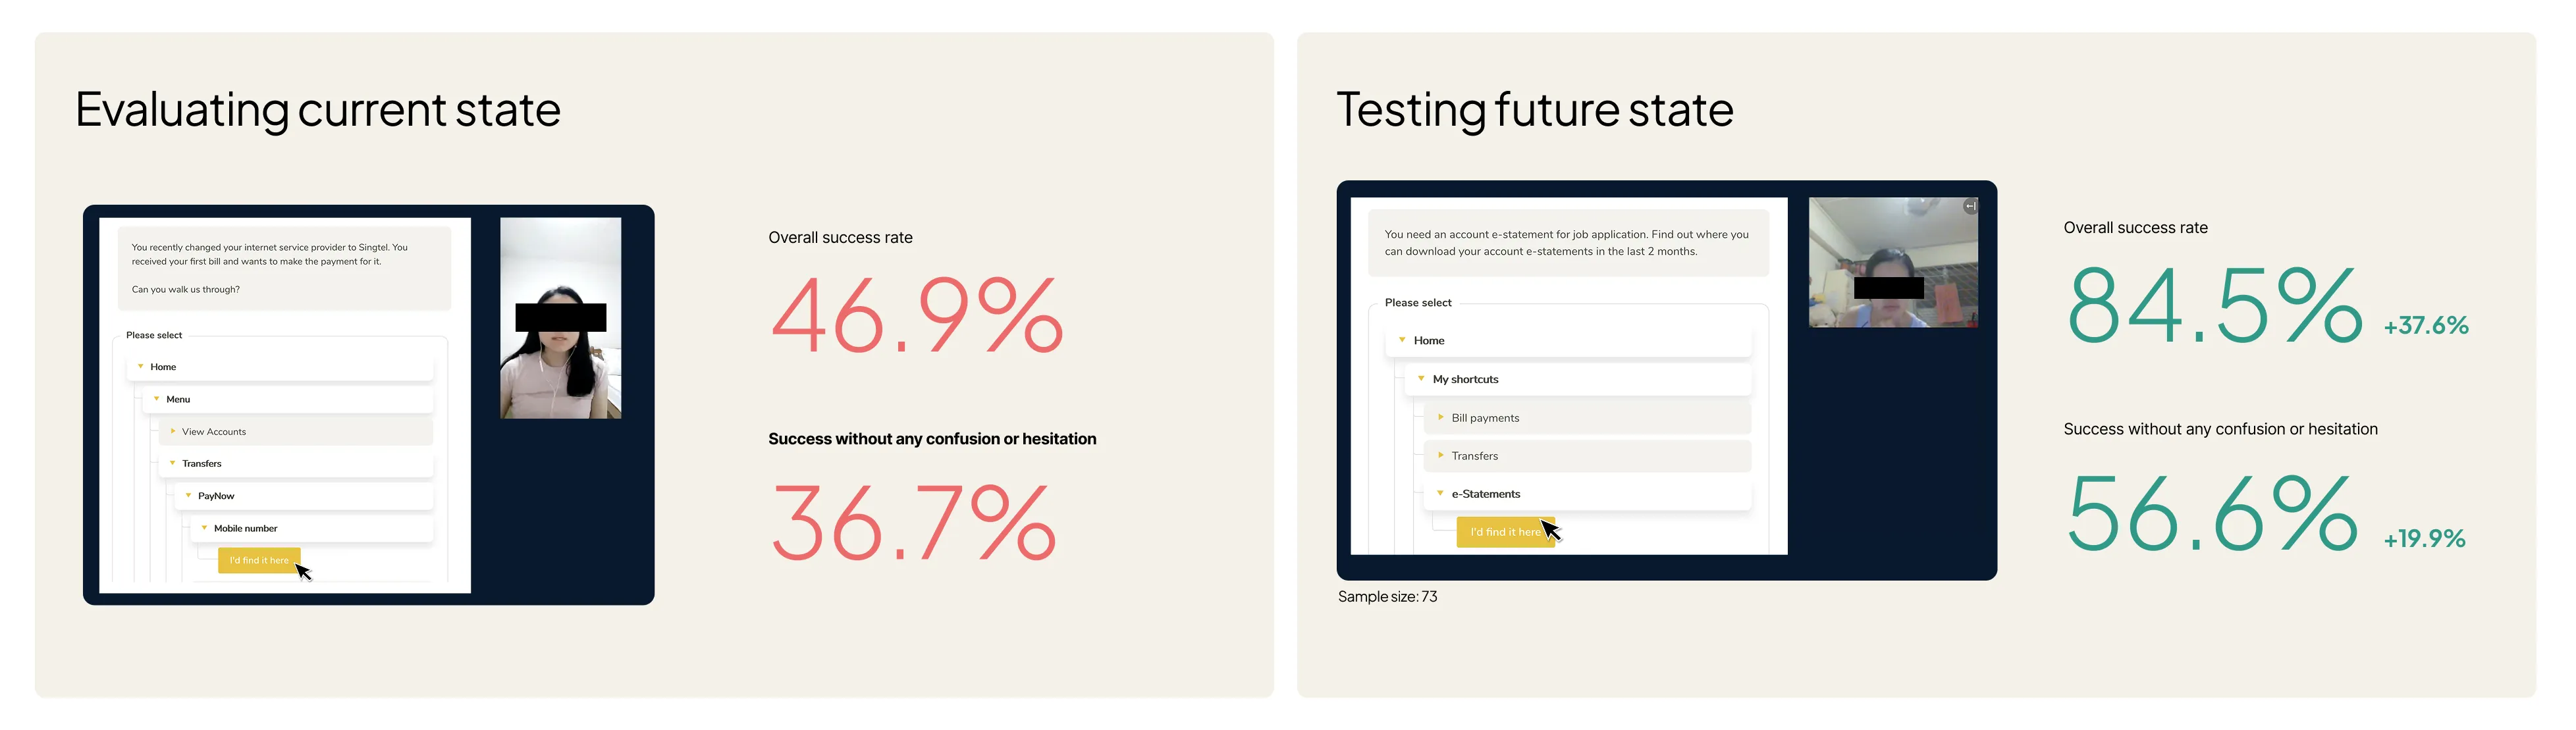Image resolution: width=2576 pixels, height=730 pixels.
Task: Collapse the My shortcuts arrow
Action: [1421, 378]
